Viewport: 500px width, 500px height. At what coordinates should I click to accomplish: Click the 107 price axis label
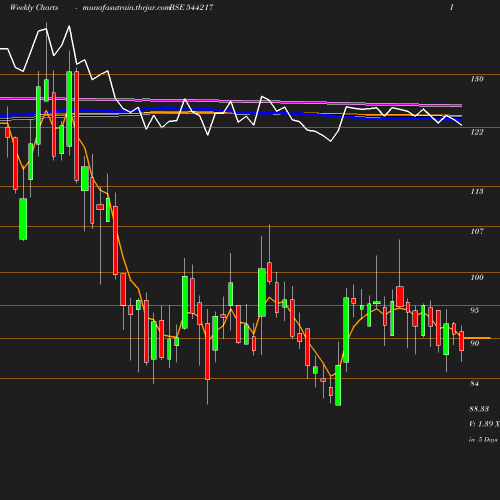(x=477, y=231)
